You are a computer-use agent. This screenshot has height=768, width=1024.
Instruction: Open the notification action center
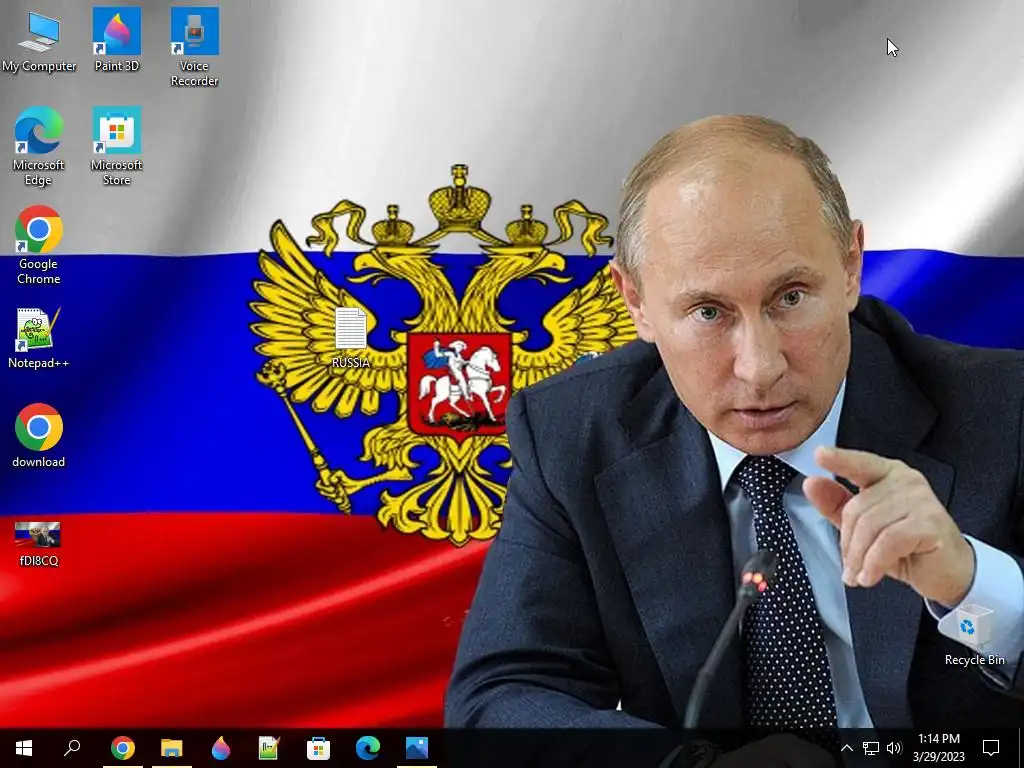click(x=991, y=748)
